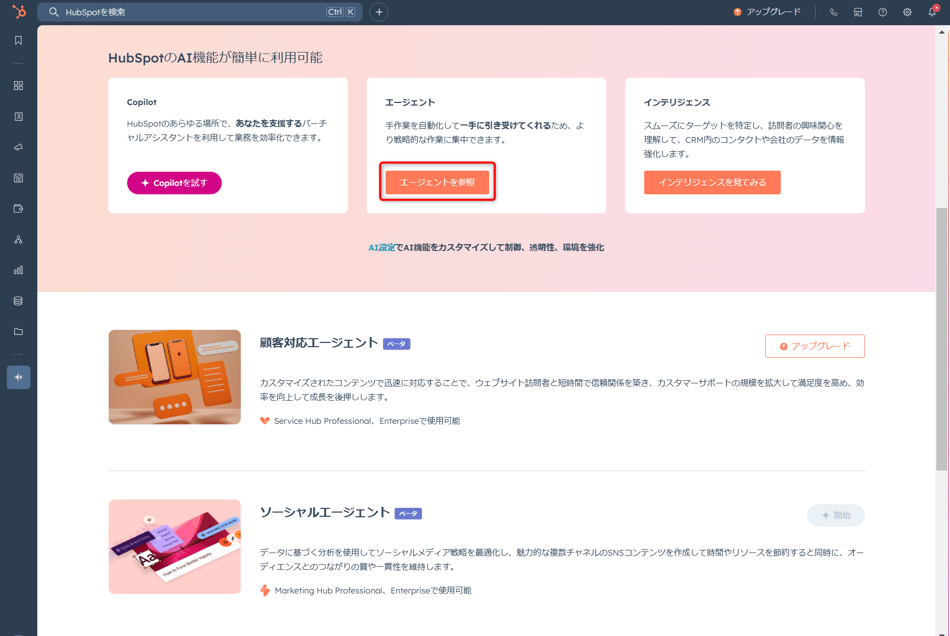
Task: Click アップグレード in the top navigation bar
Action: coord(767,12)
